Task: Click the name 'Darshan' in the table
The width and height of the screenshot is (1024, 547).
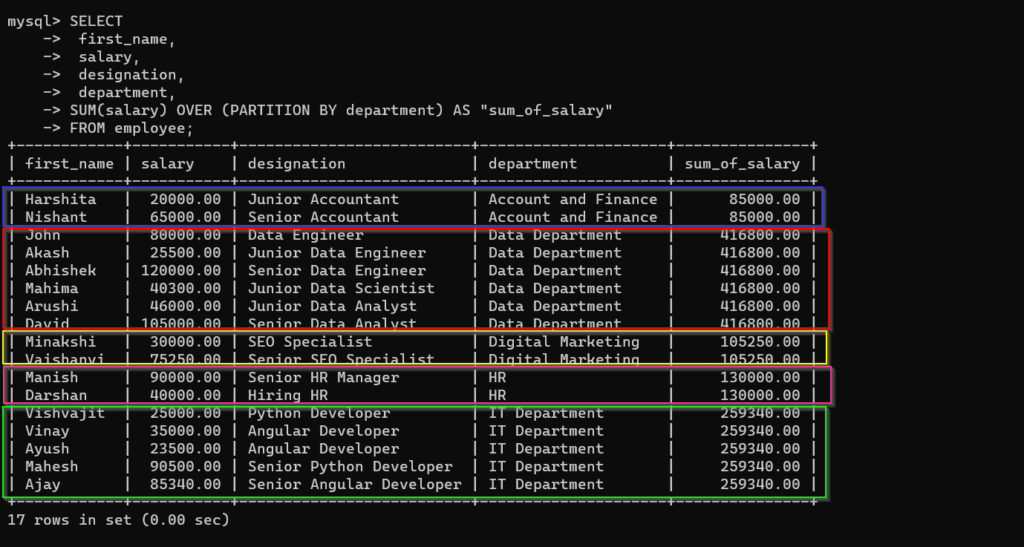Action: 56,395
